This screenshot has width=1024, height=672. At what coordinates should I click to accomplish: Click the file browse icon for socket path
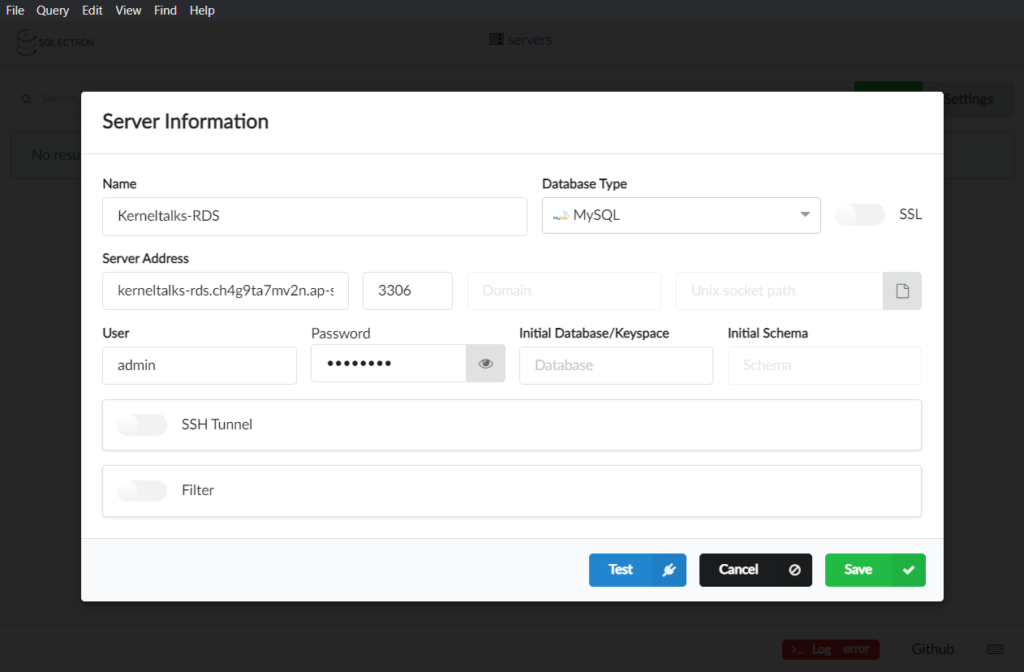click(x=903, y=291)
